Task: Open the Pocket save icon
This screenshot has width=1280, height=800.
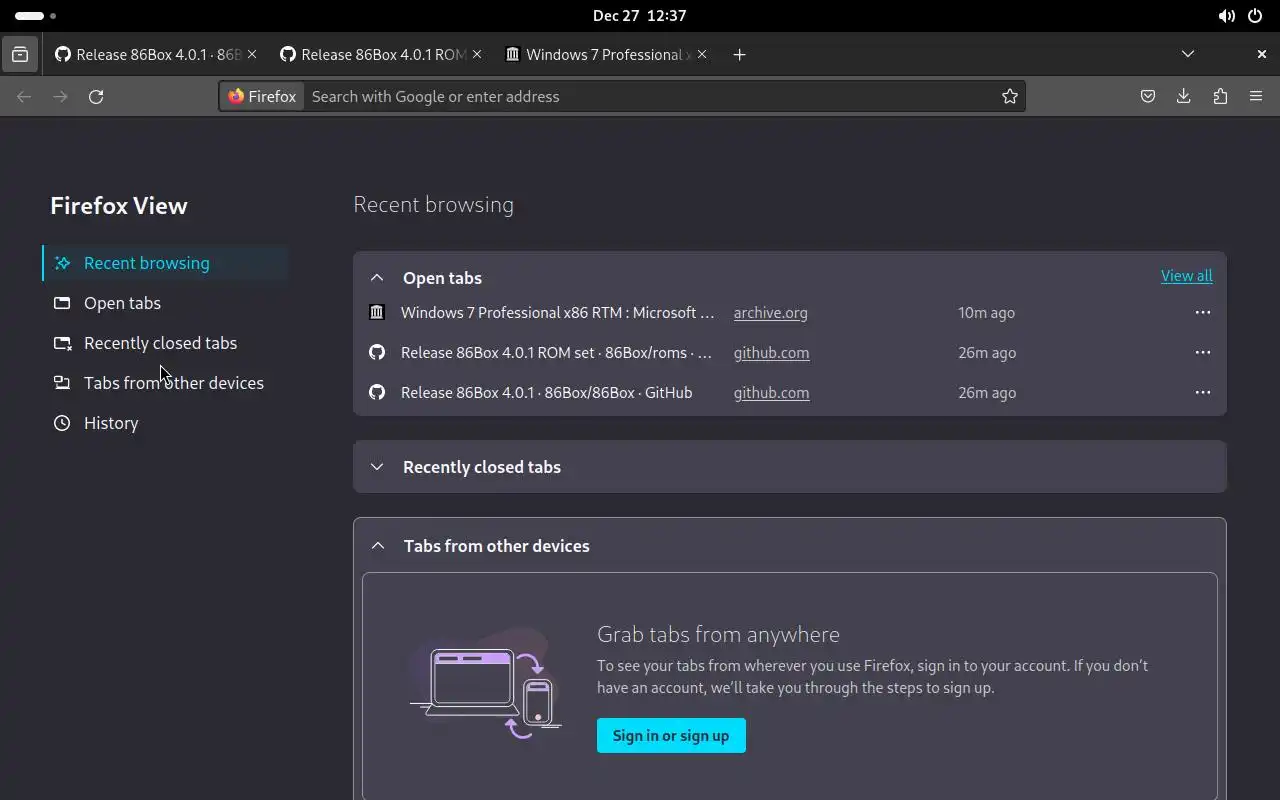Action: (1148, 97)
